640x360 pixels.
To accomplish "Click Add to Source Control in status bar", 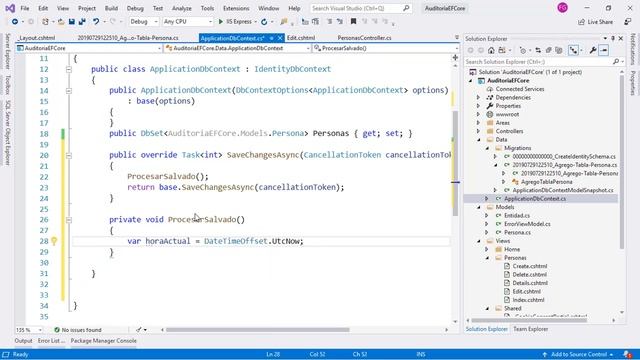I will [x=578, y=354].
